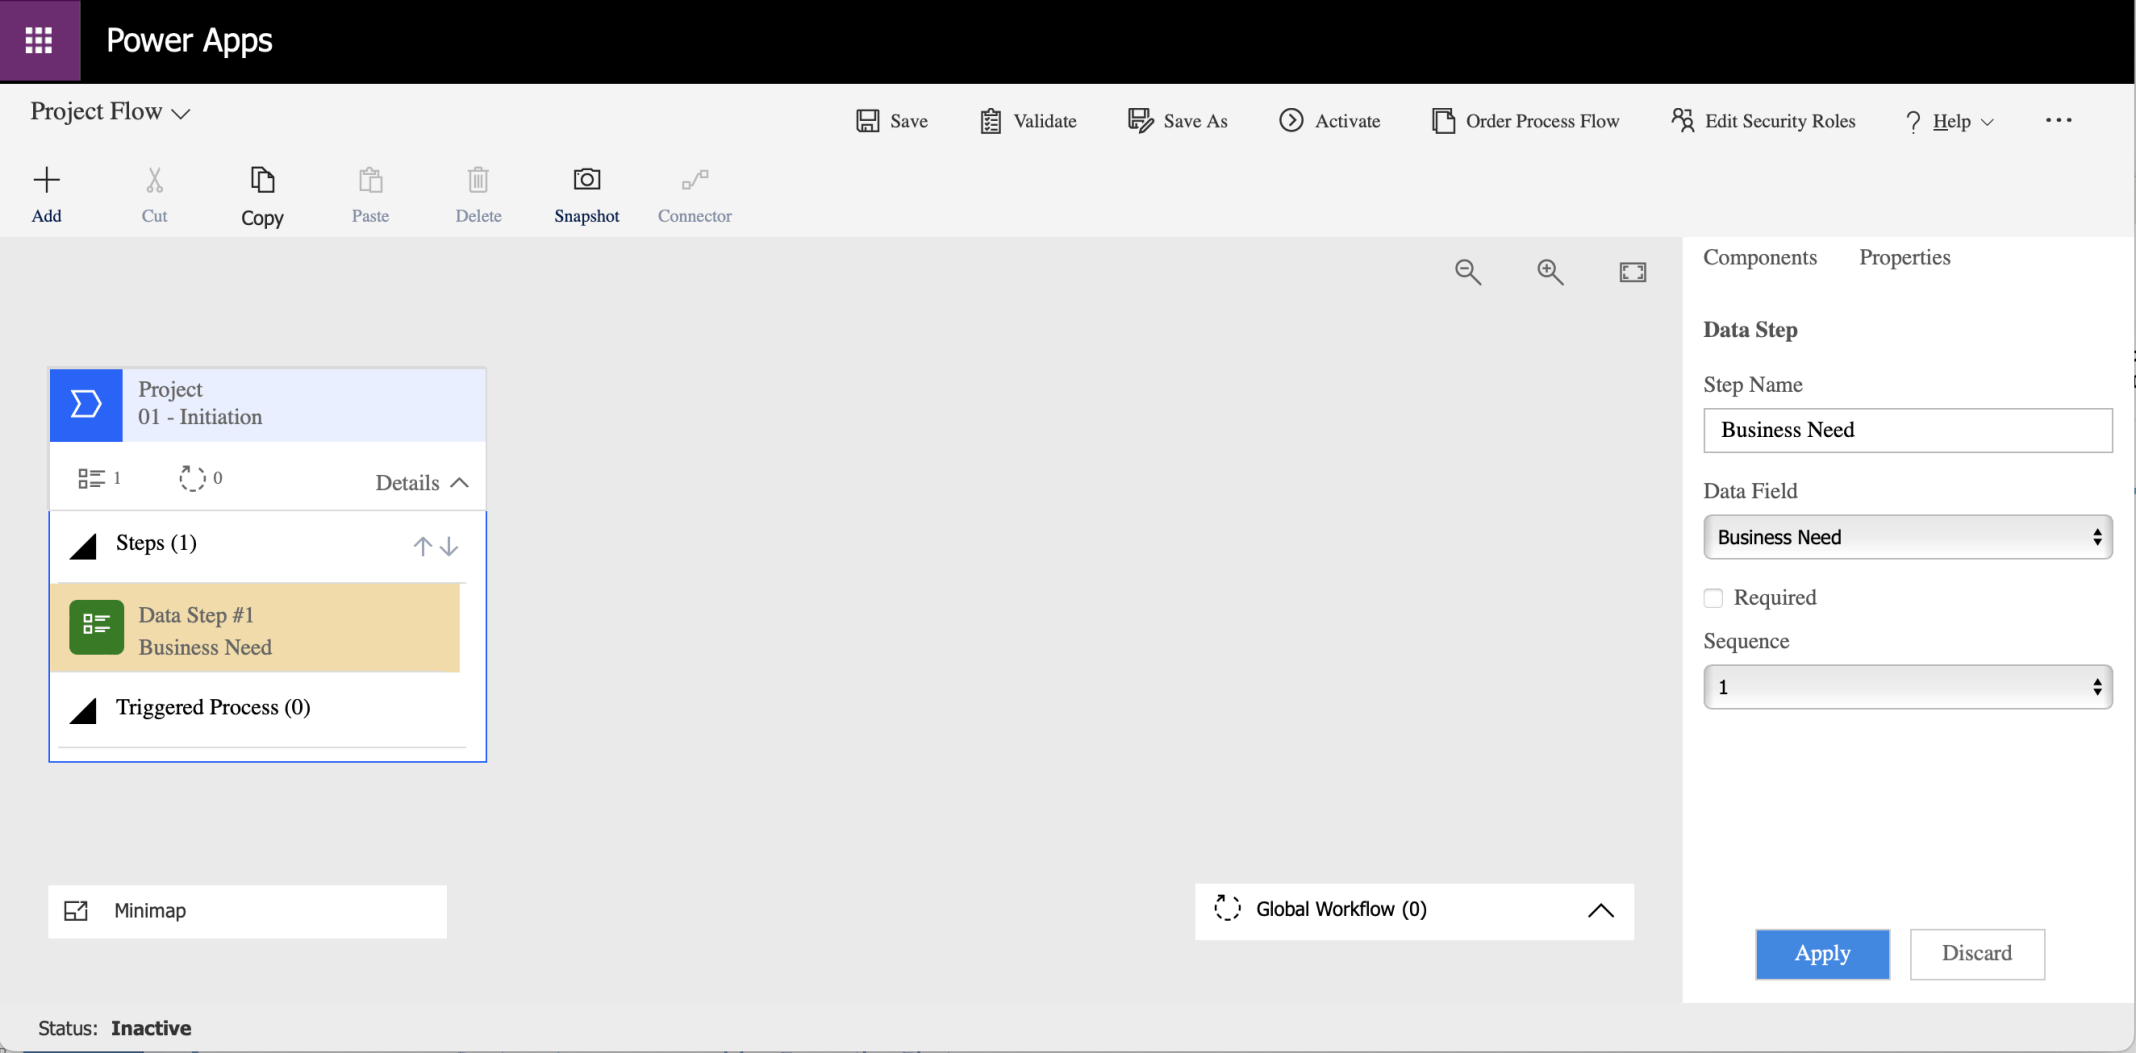Click the Discard button
The image size is (2136, 1053).
(x=1976, y=953)
